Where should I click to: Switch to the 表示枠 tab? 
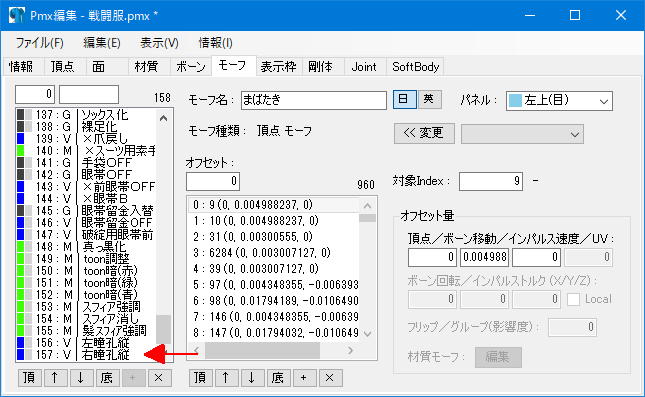tap(279, 67)
